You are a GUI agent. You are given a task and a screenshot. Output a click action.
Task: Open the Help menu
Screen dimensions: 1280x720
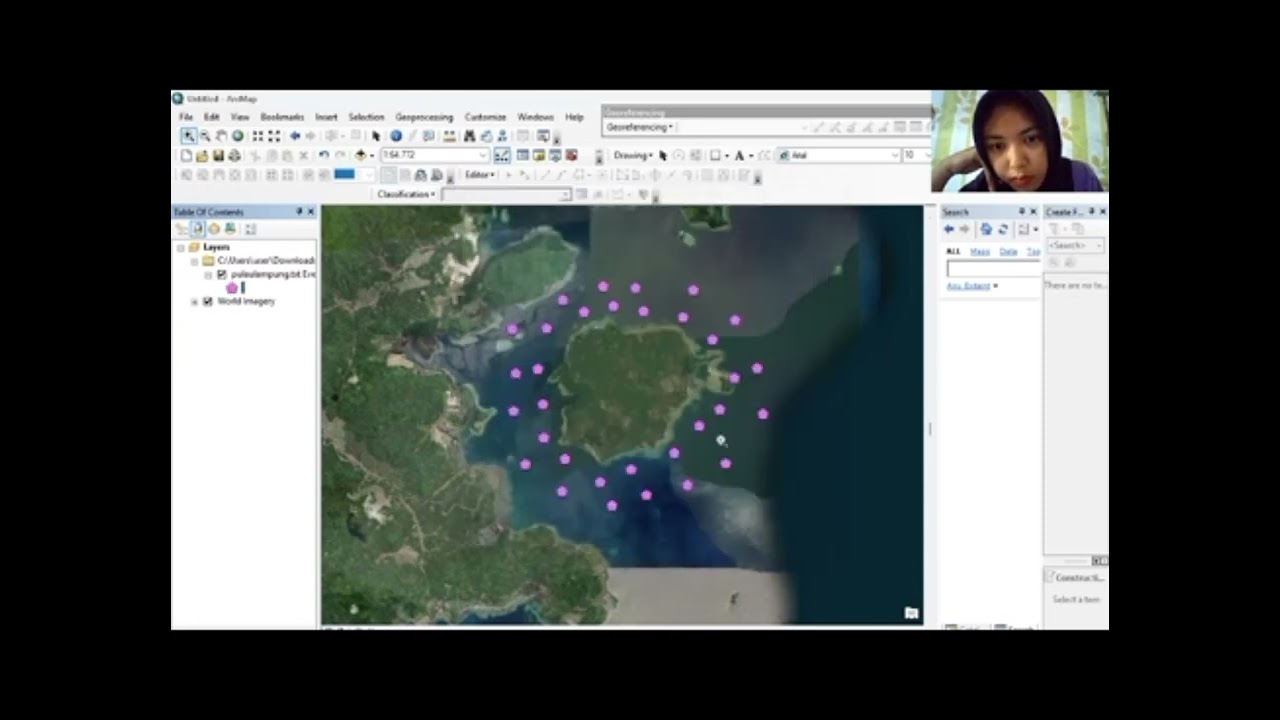tap(574, 117)
